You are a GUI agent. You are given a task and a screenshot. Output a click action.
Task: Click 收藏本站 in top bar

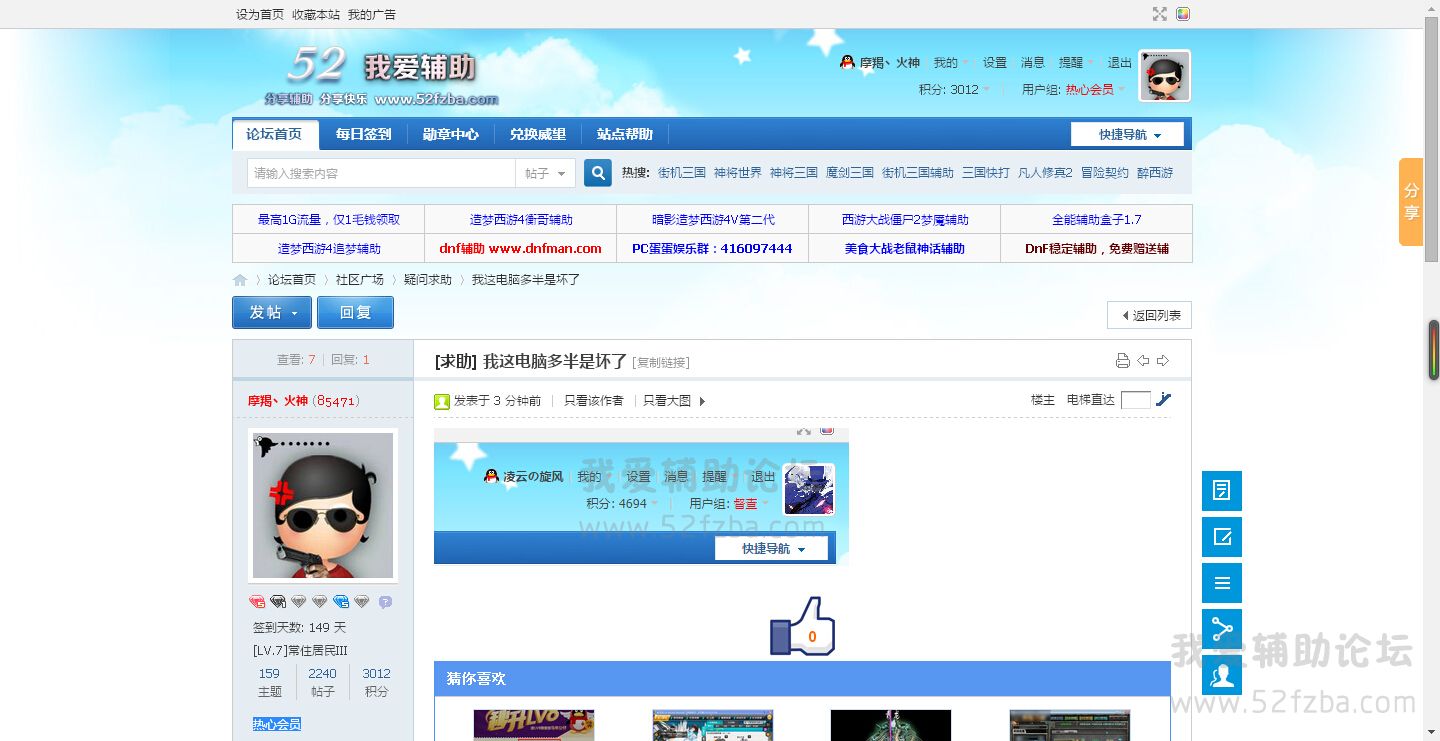(316, 15)
